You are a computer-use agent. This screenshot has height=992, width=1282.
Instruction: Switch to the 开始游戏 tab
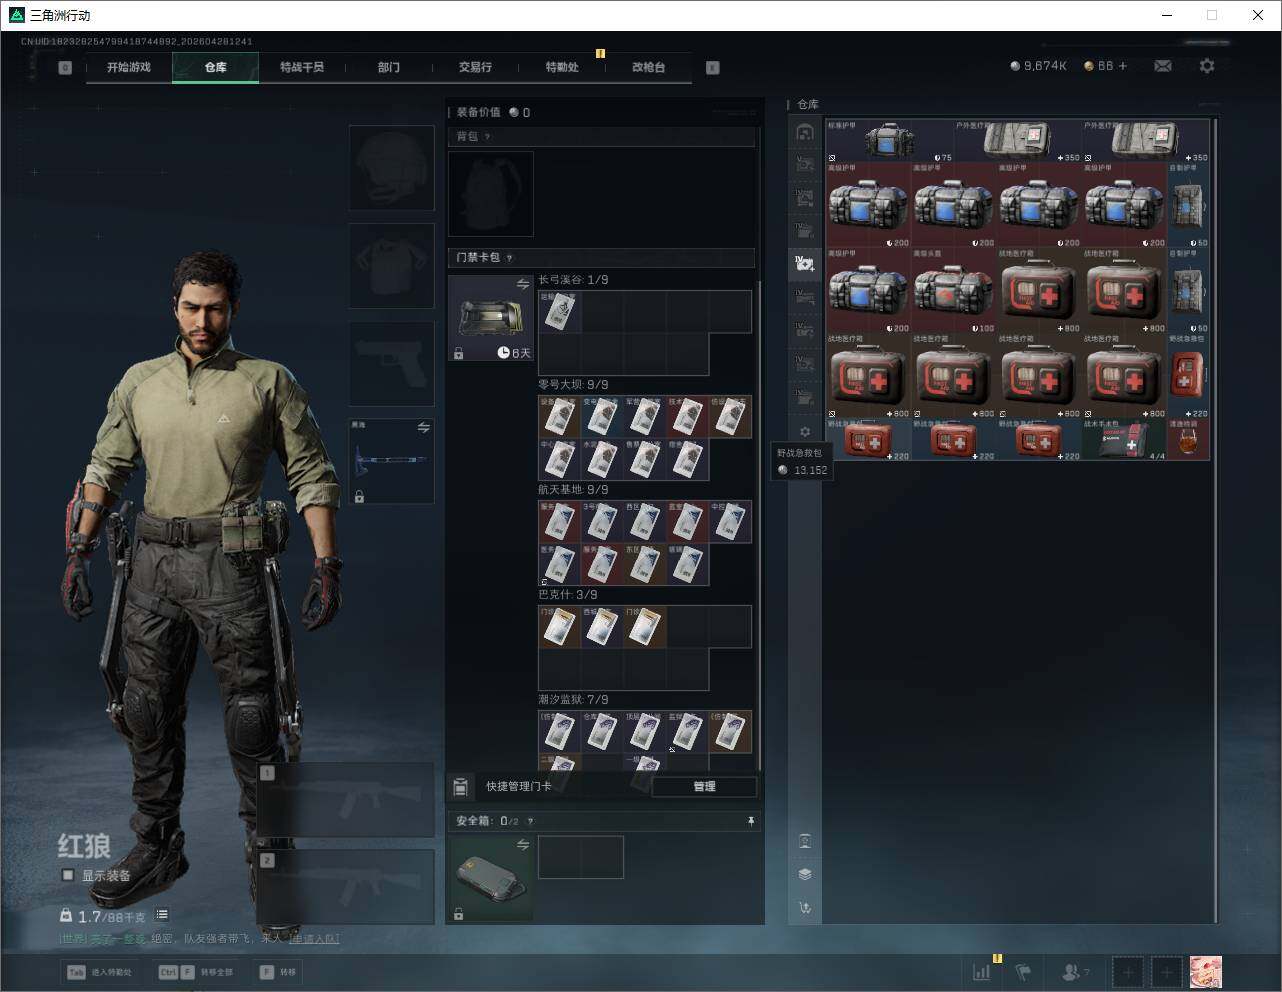(x=129, y=67)
